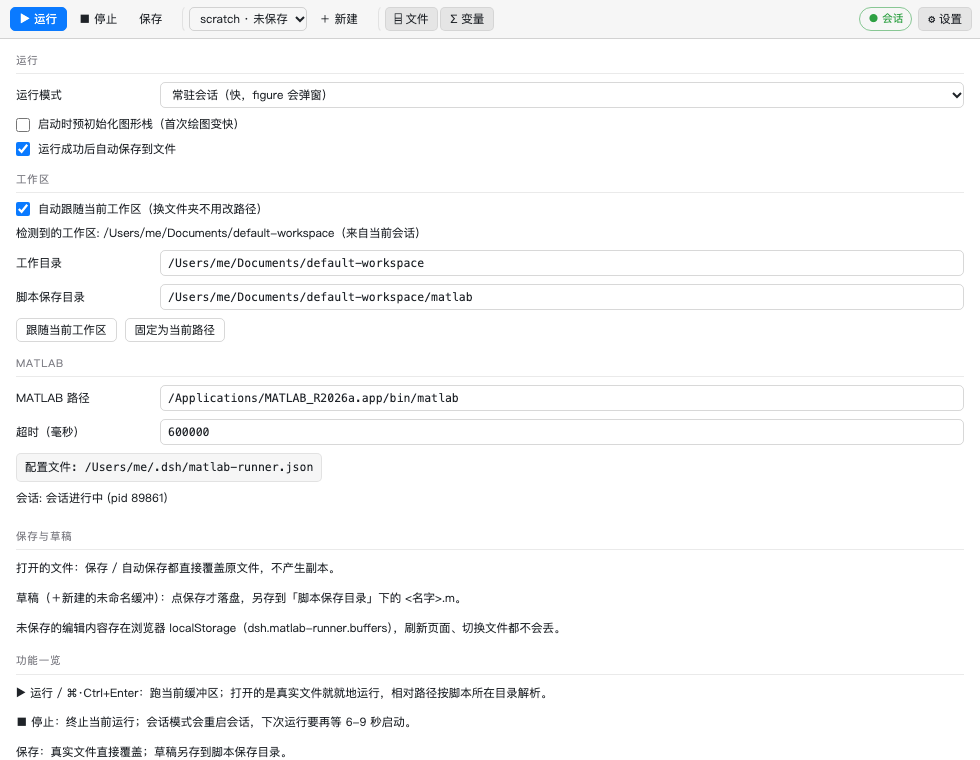Viewport: 980px width, 760px height.
Task: Open the scratch · 未保存 buffer dropdown
Action: (248, 19)
